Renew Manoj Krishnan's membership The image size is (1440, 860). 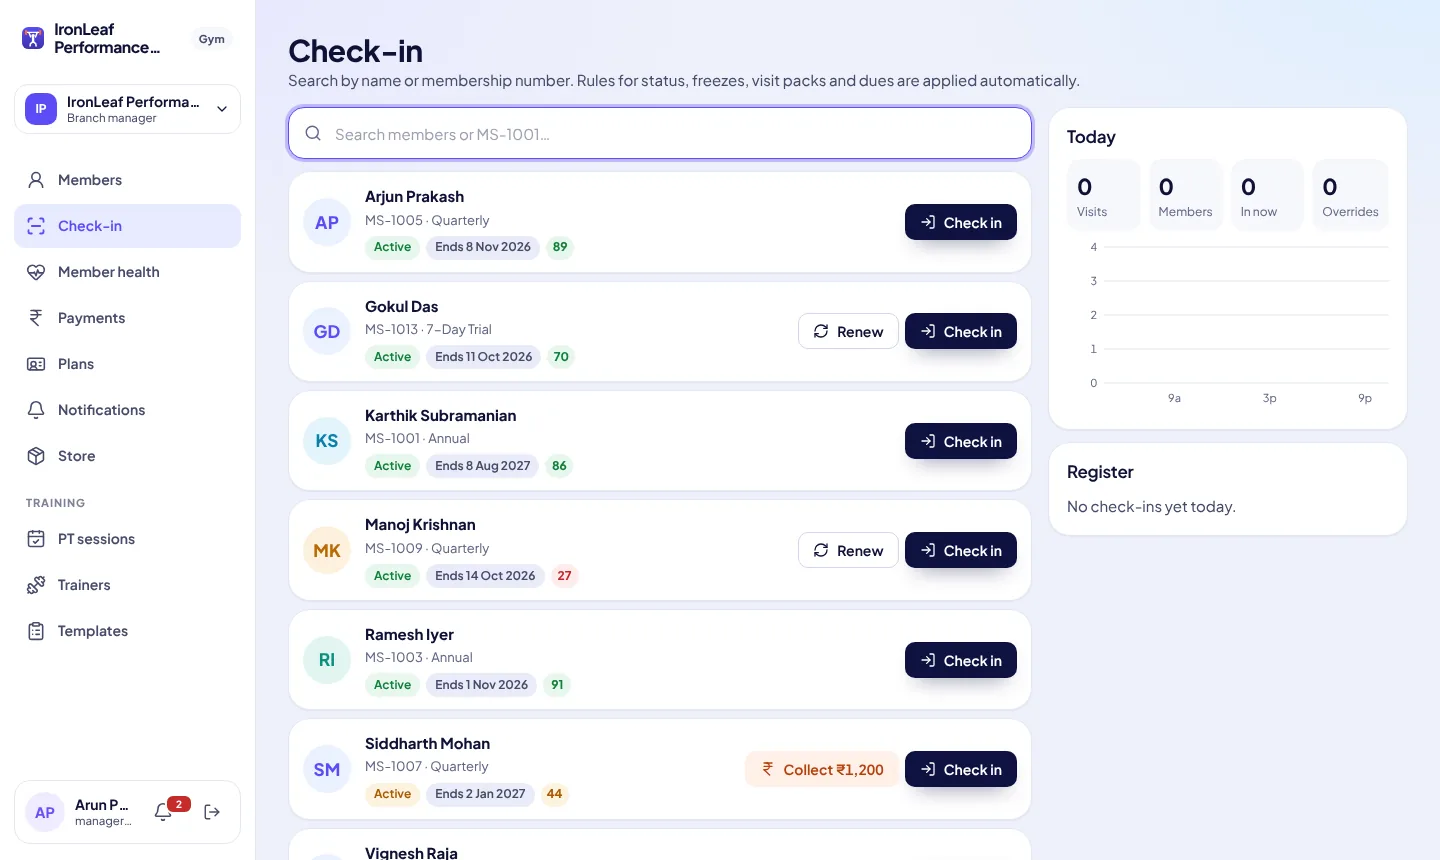[848, 550]
